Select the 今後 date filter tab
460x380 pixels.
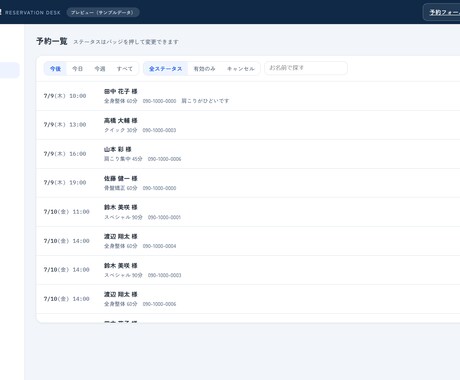[x=55, y=69]
